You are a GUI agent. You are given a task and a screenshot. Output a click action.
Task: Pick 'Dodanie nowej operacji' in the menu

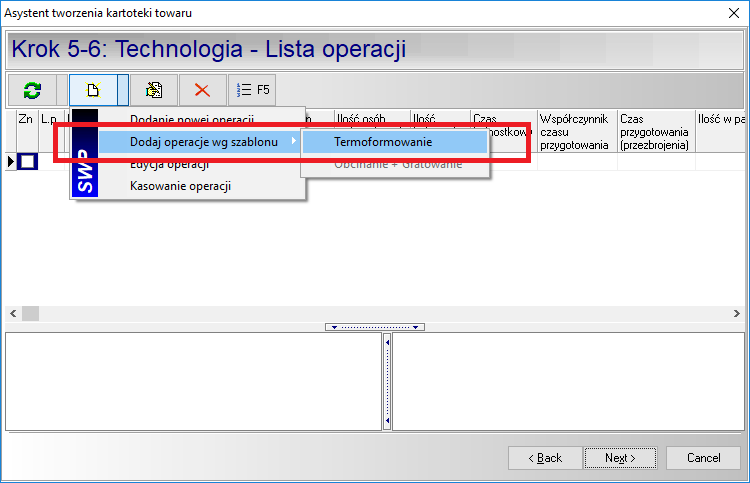coord(191,119)
